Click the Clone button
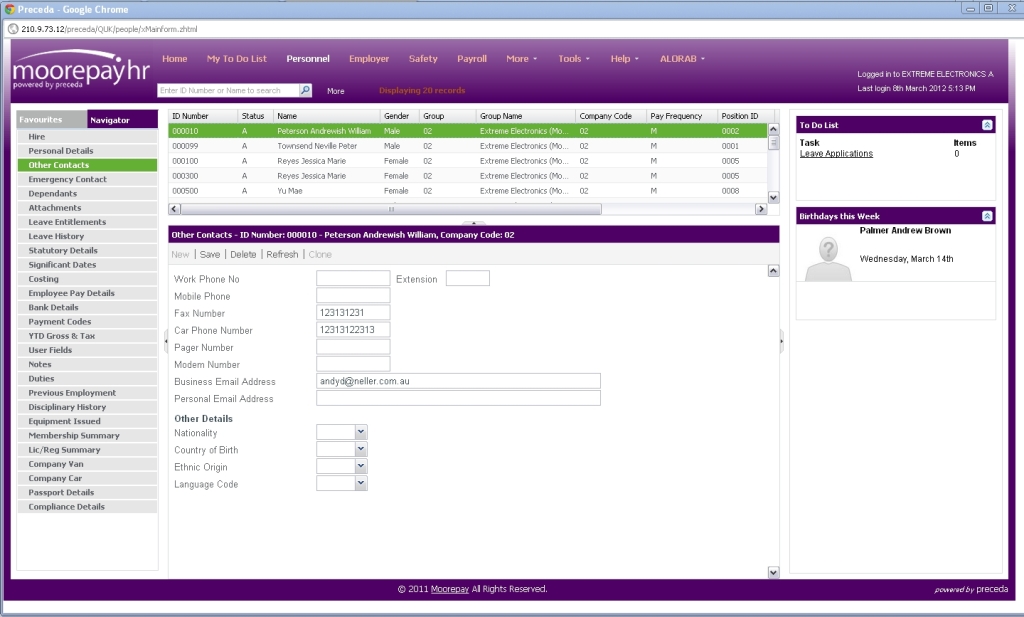The width and height of the screenshot is (1024, 617). point(320,255)
